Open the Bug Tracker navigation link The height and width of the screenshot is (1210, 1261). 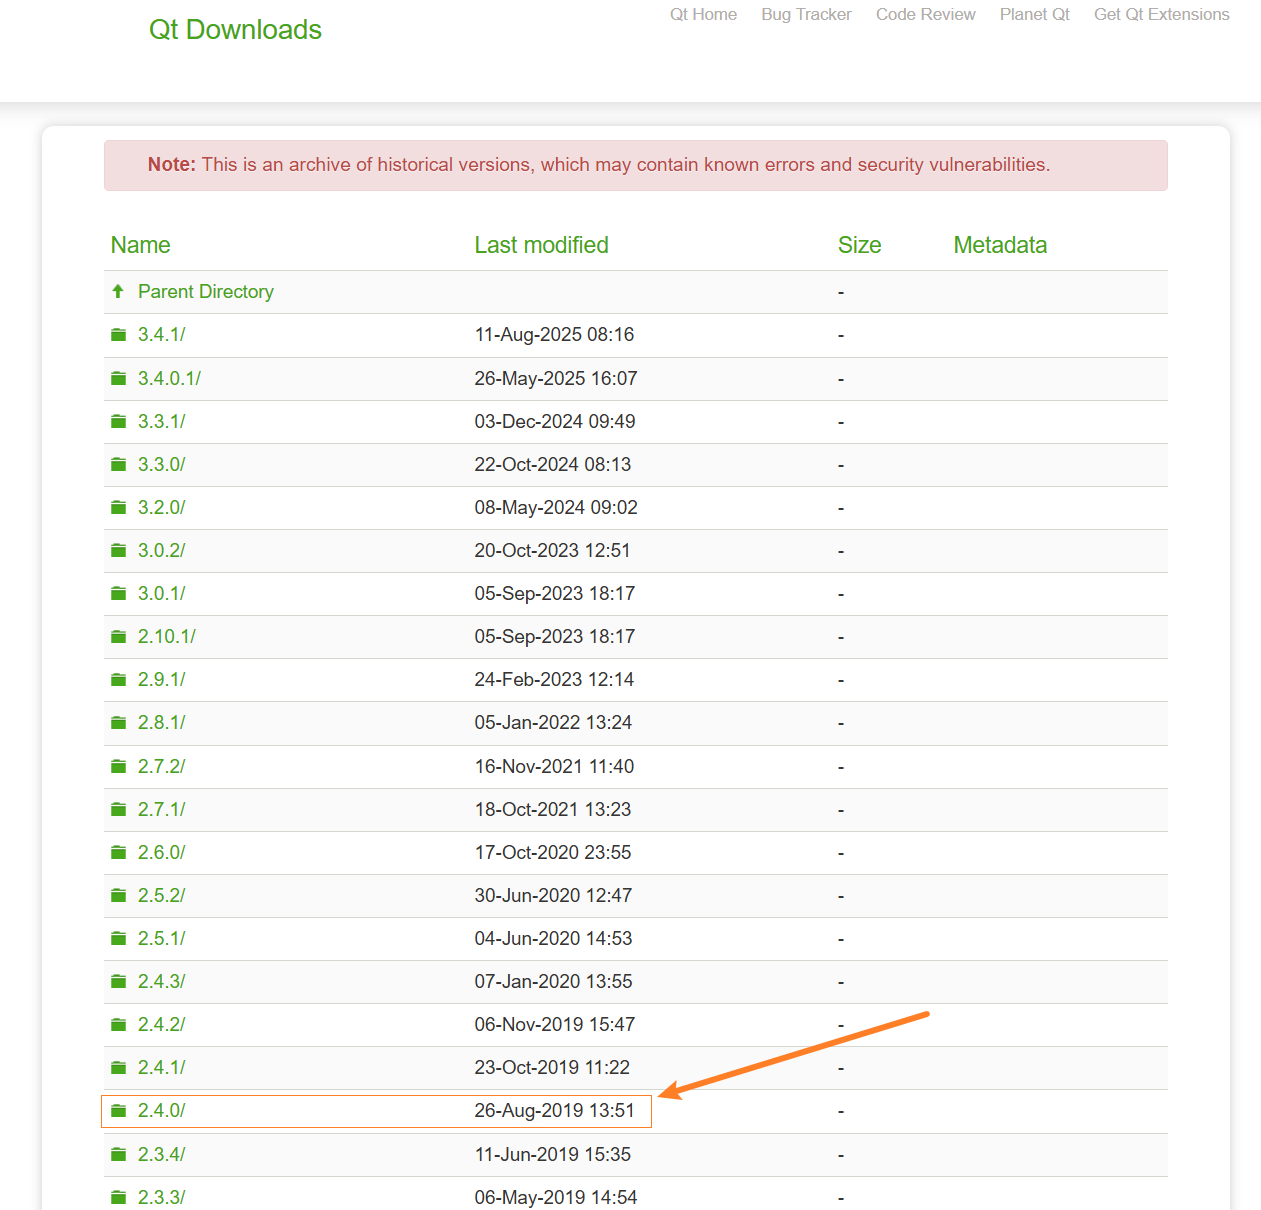click(x=806, y=14)
